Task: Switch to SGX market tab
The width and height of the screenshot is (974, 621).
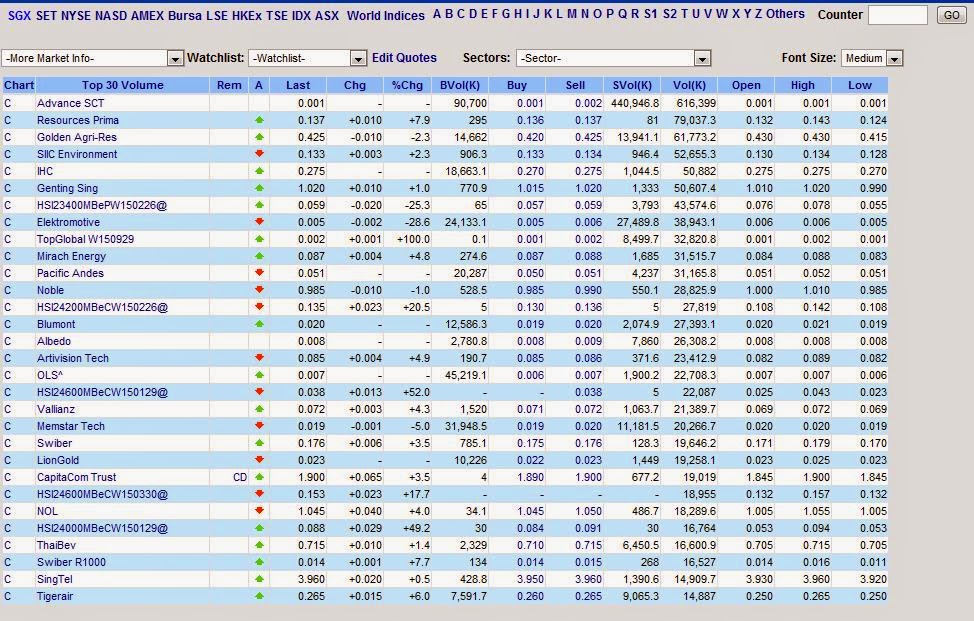Action: (19, 16)
